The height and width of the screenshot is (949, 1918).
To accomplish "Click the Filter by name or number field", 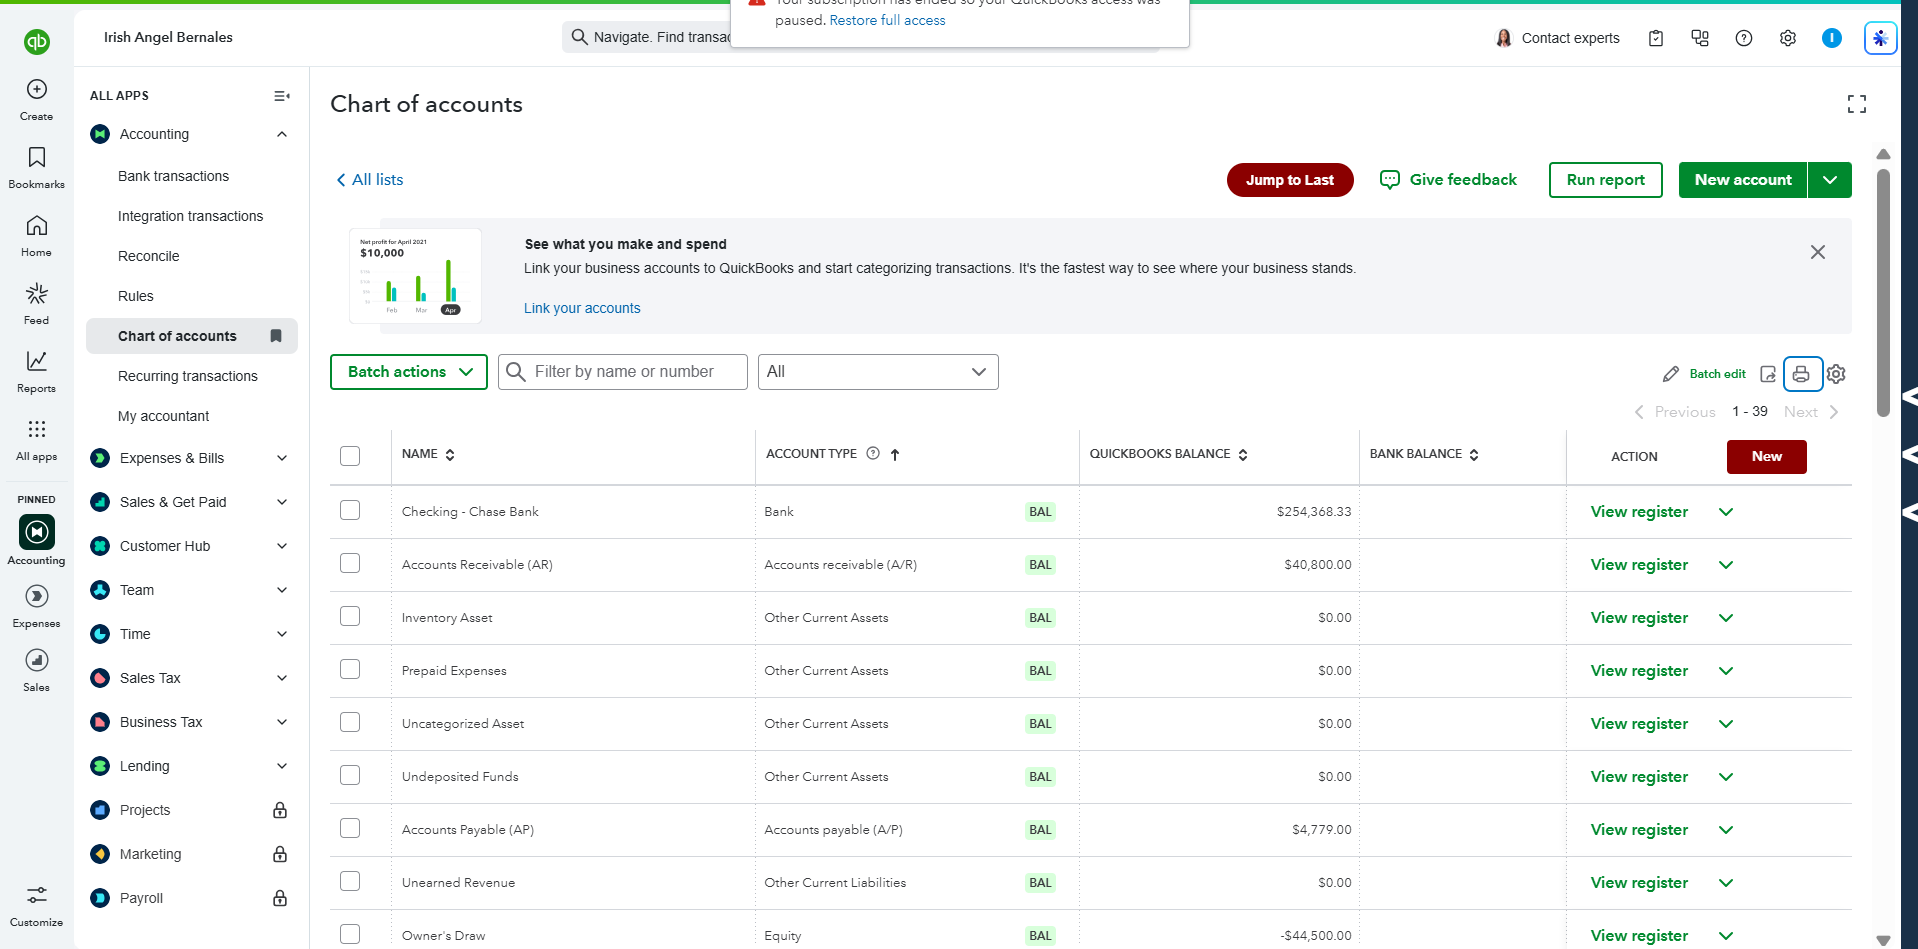I will (x=623, y=372).
